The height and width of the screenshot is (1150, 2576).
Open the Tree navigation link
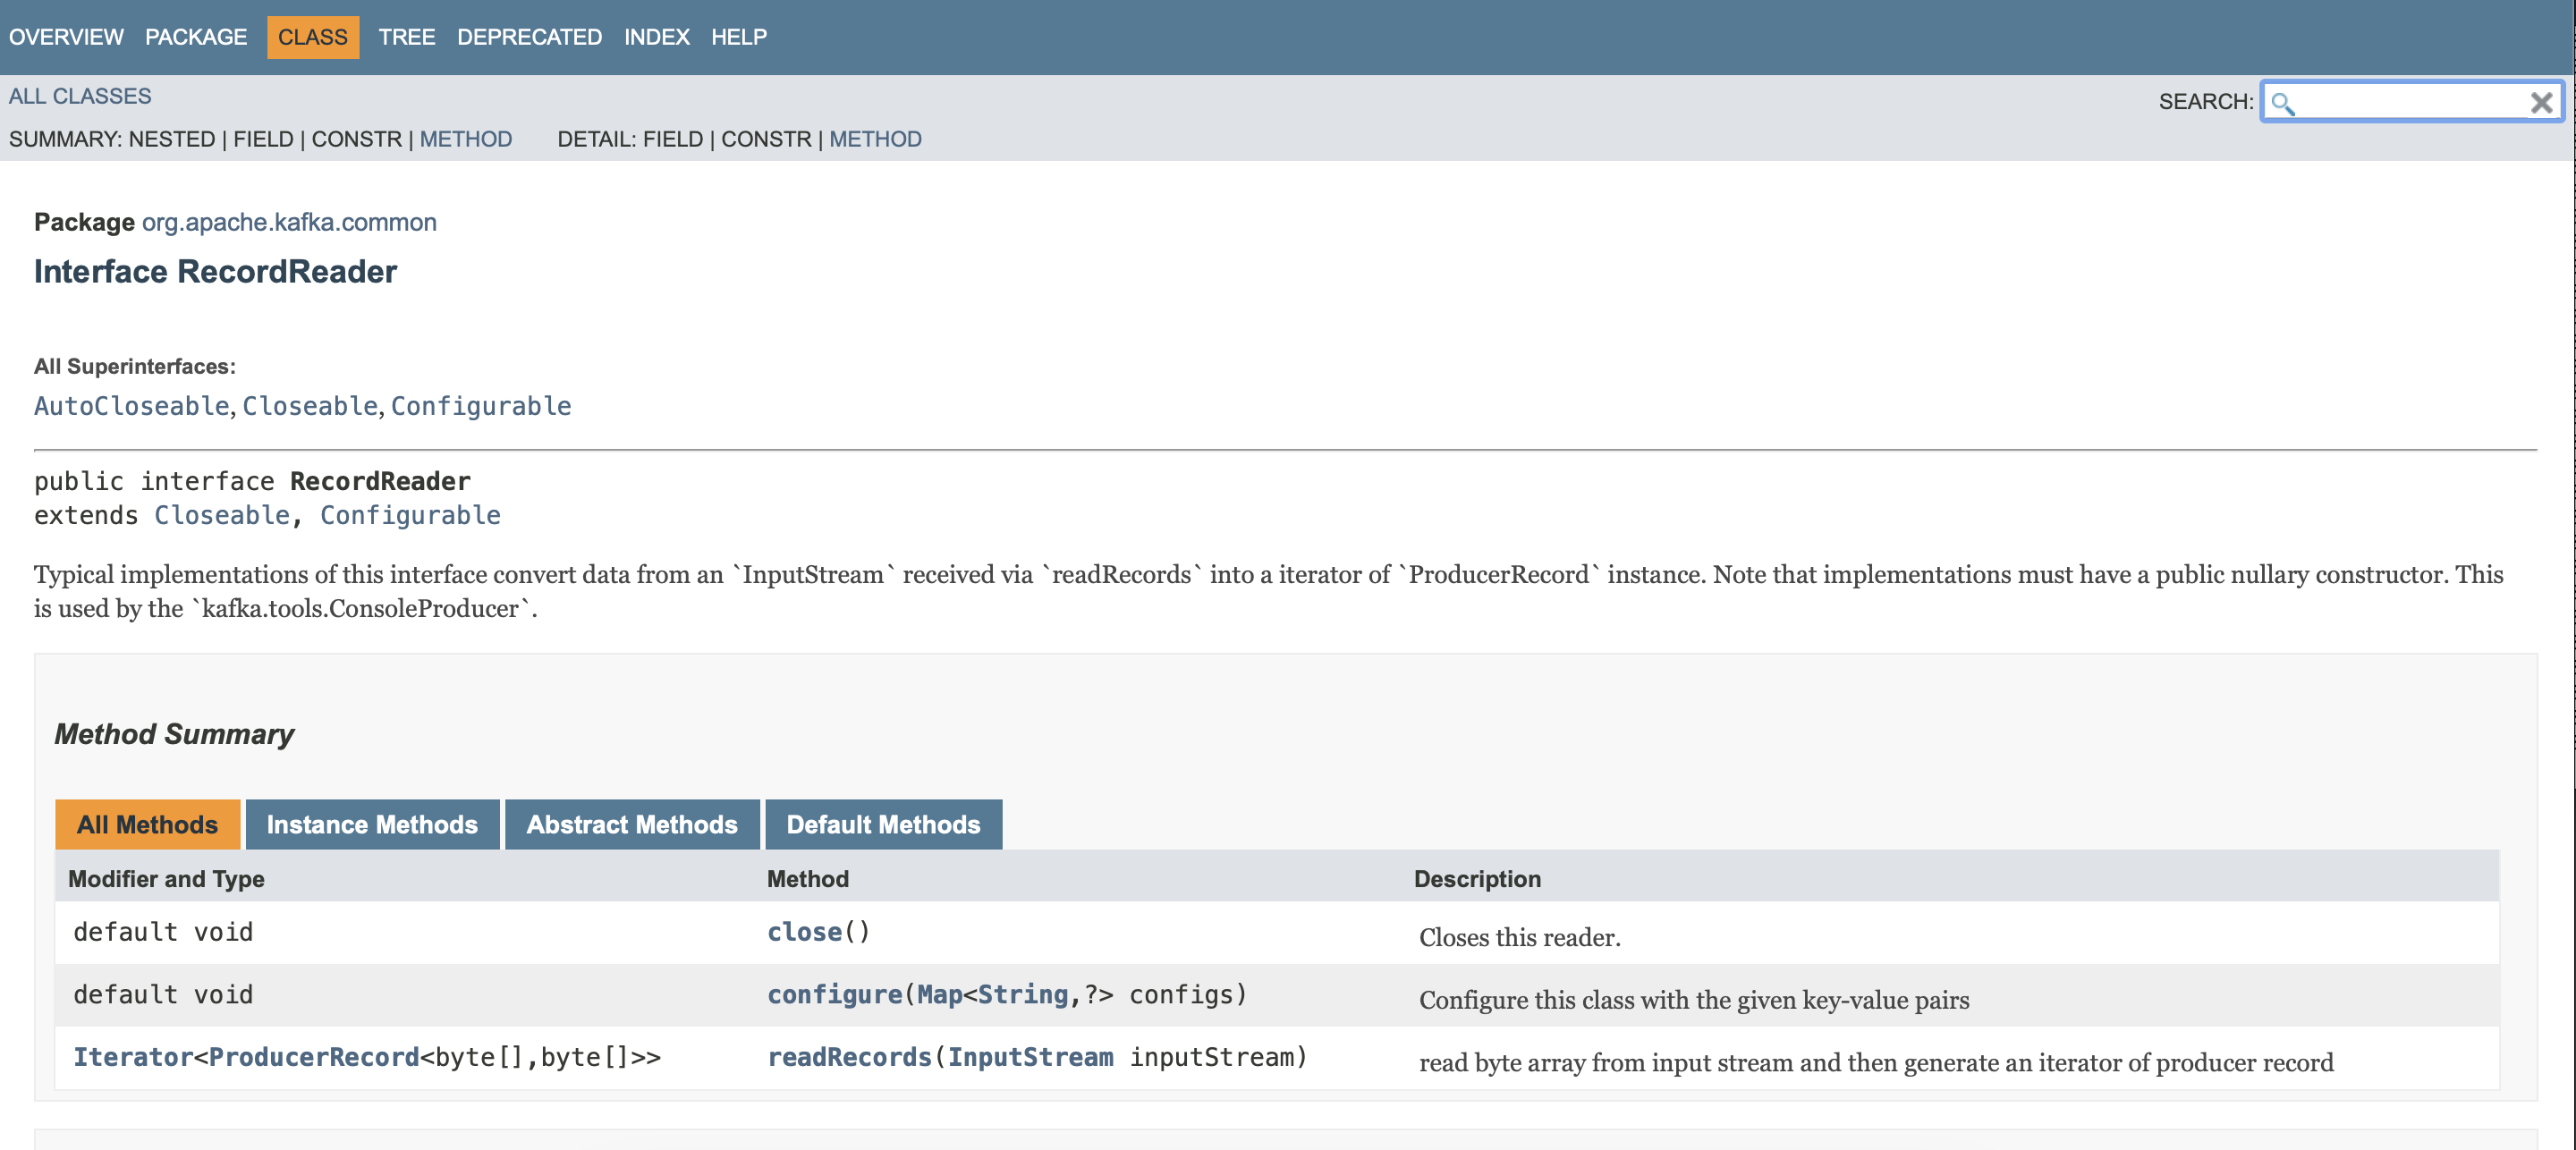(406, 37)
